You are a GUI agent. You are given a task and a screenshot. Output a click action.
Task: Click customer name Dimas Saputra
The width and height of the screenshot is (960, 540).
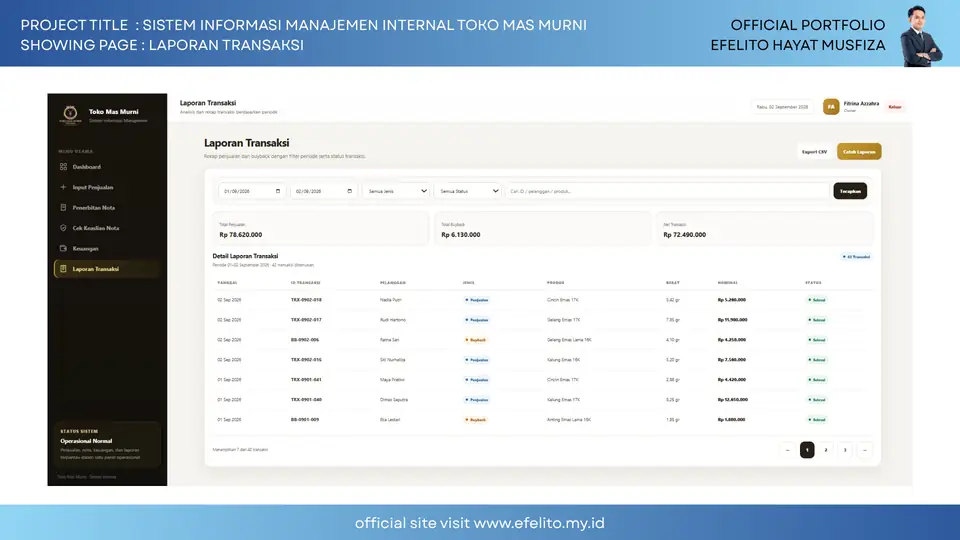click(x=394, y=400)
